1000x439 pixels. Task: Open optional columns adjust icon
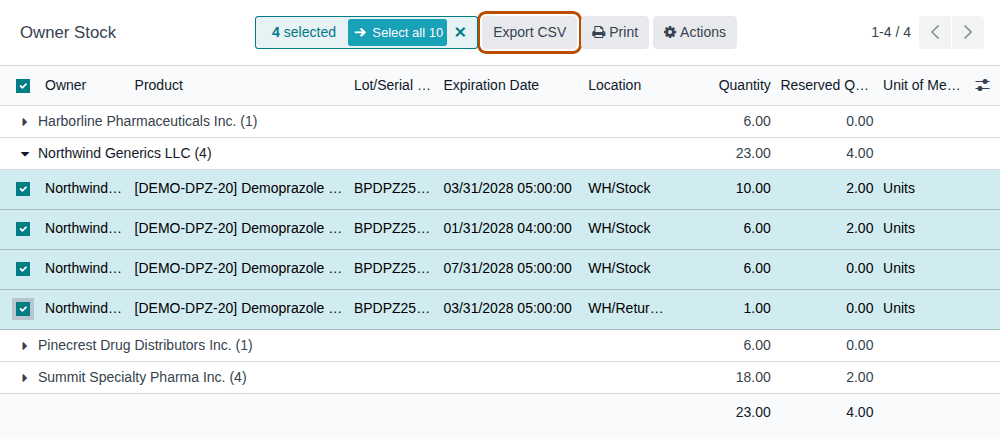pos(983,86)
